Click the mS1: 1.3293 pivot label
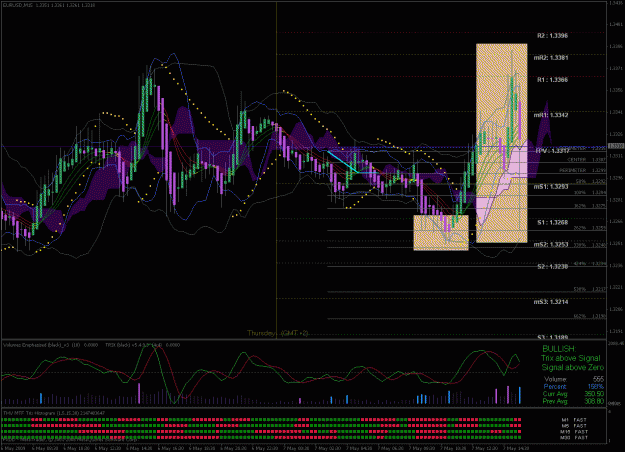This screenshot has width=625, height=452. point(551,186)
